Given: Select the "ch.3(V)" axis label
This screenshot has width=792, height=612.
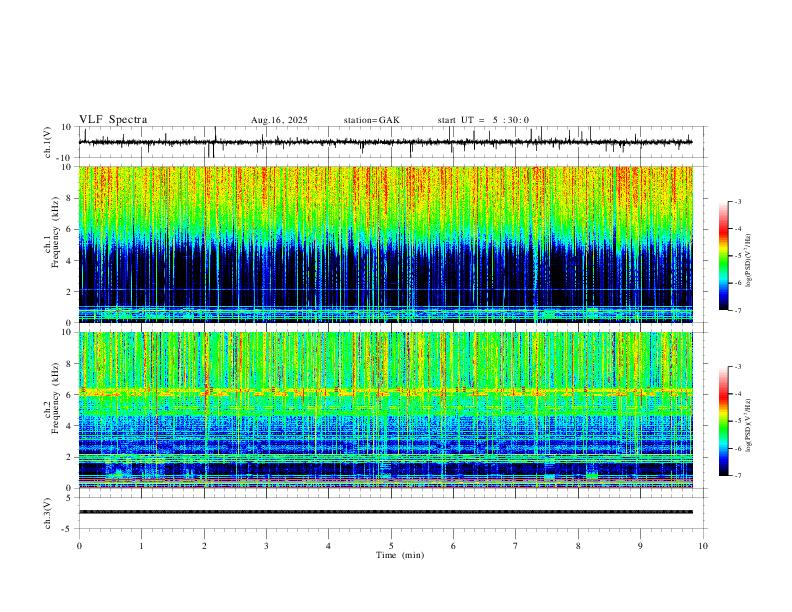Looking at the screenshot, I should [48, 513].
